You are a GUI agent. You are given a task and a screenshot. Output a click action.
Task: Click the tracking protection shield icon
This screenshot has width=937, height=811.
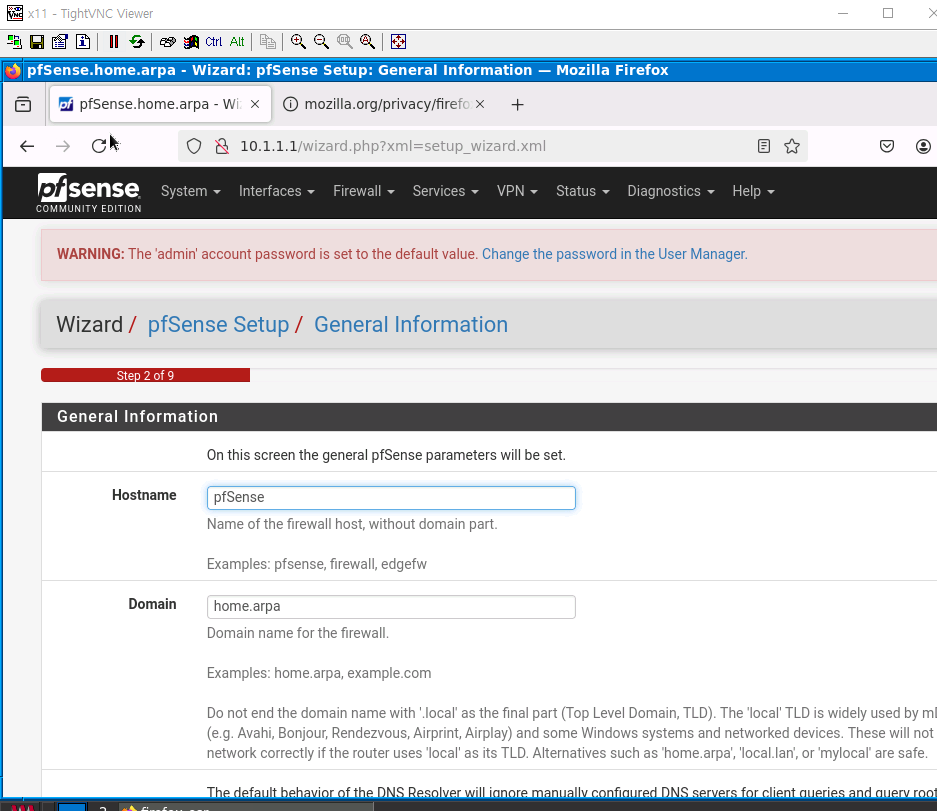(194, 146)
